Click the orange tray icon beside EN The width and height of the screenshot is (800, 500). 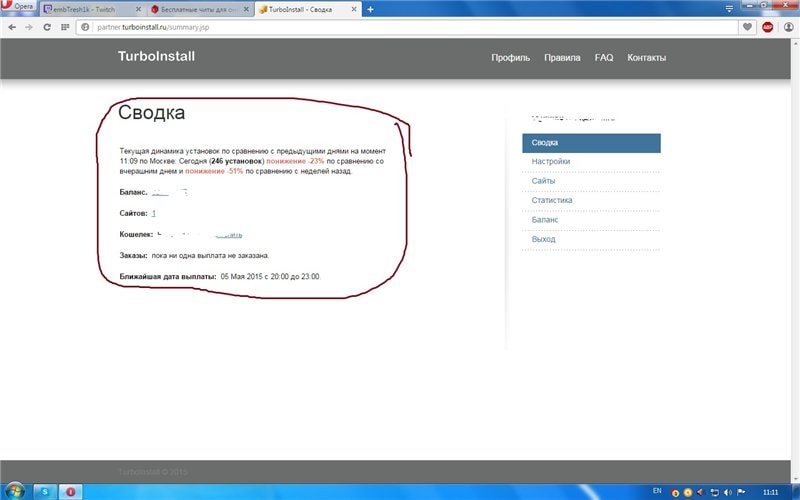pyautogui.click(x=676, y=493)
